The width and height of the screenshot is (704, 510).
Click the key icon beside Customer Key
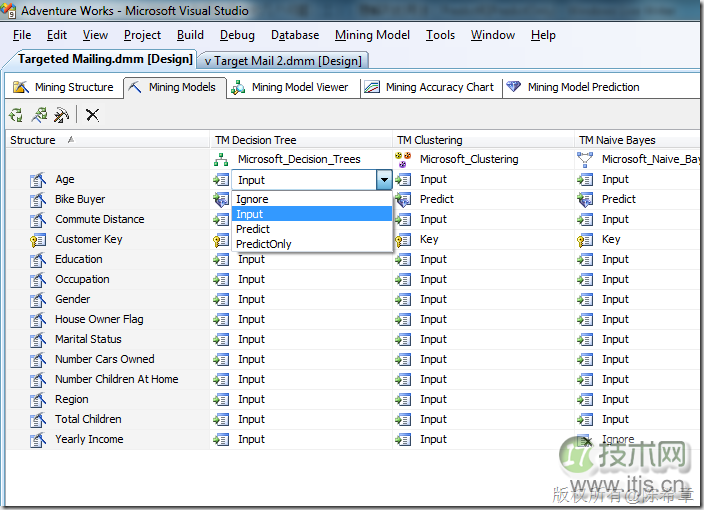38,240
